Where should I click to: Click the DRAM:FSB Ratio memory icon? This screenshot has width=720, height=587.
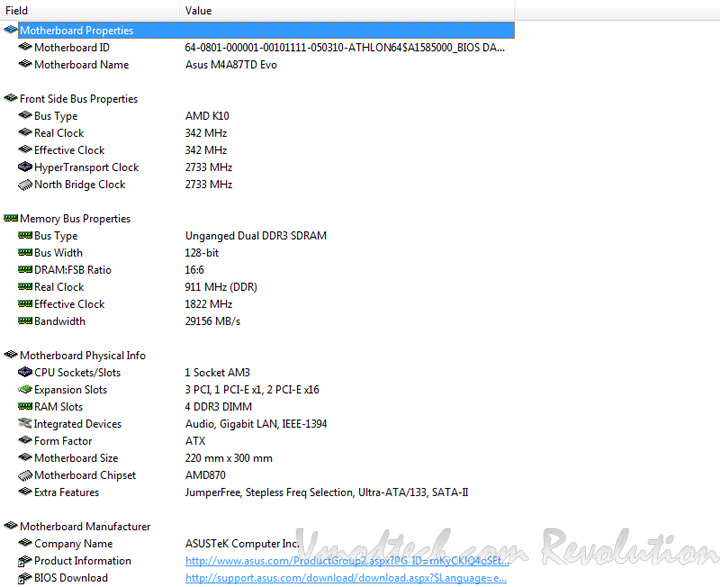[25, 269]
